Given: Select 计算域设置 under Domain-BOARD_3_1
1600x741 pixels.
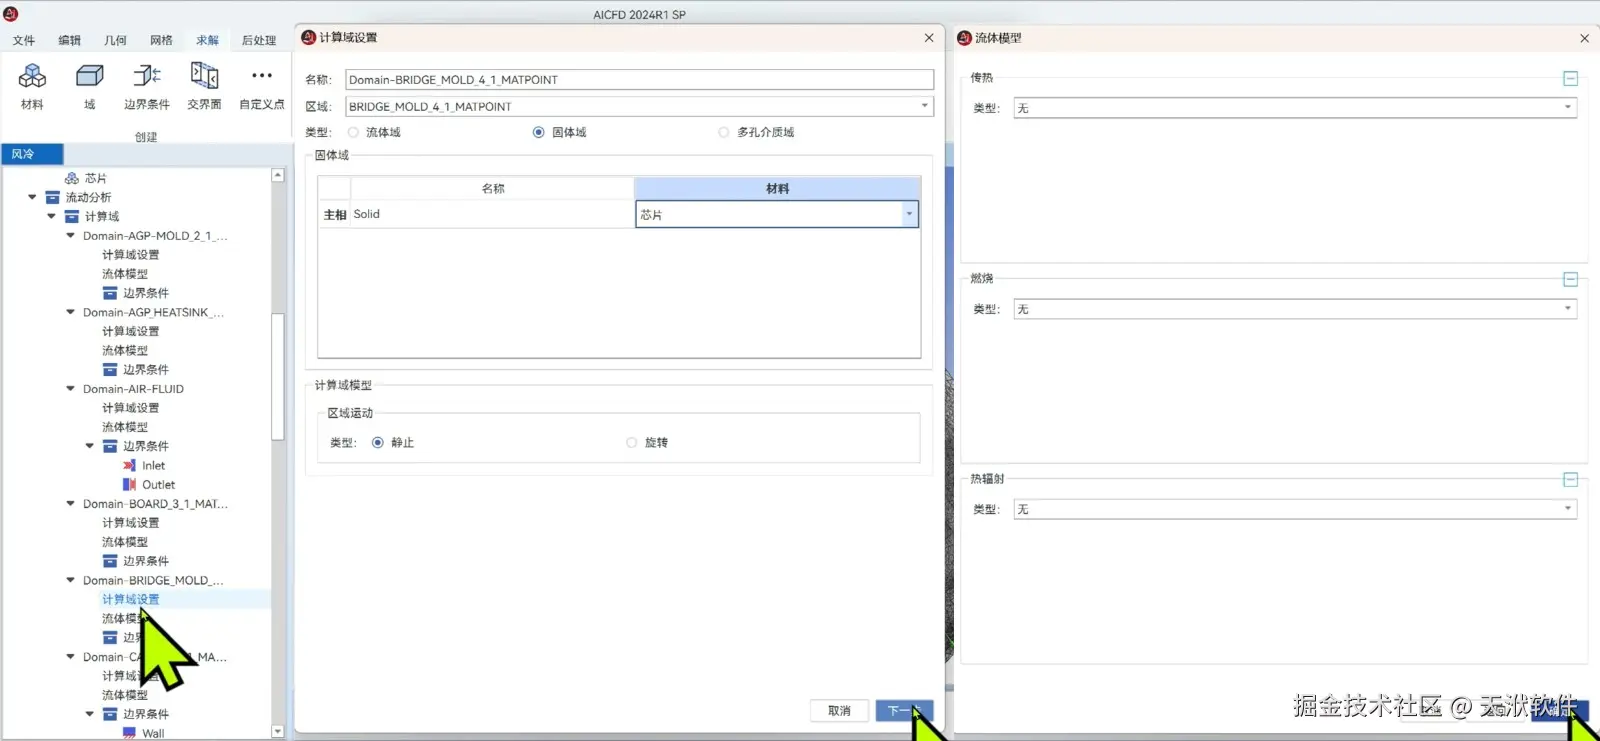Looking at the screenshot, I should click(131, 523).
